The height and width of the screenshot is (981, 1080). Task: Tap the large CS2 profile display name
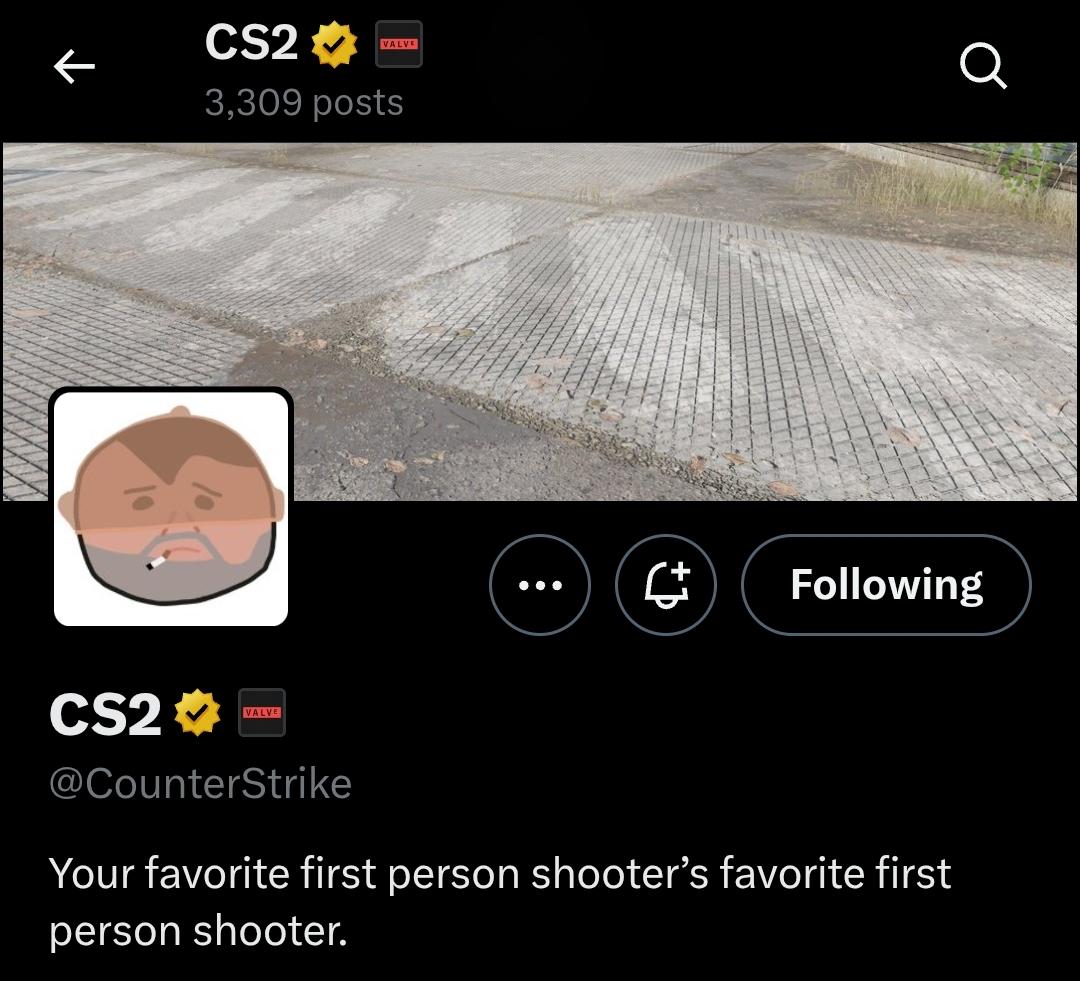[x=105, y=714]
